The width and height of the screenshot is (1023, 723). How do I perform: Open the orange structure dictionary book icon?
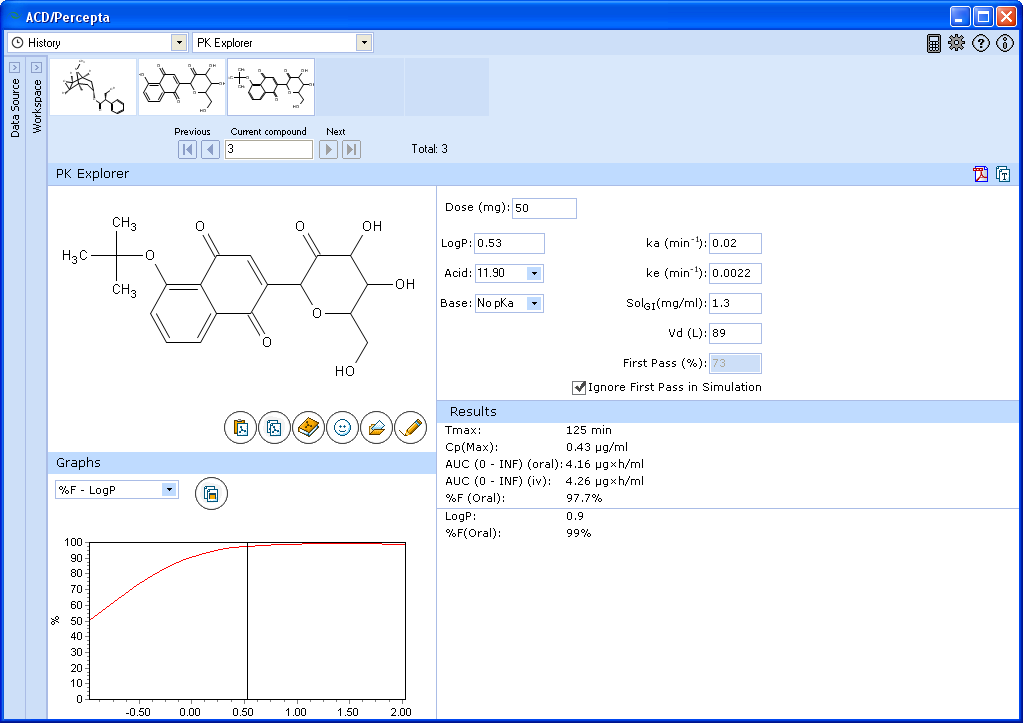308,427
